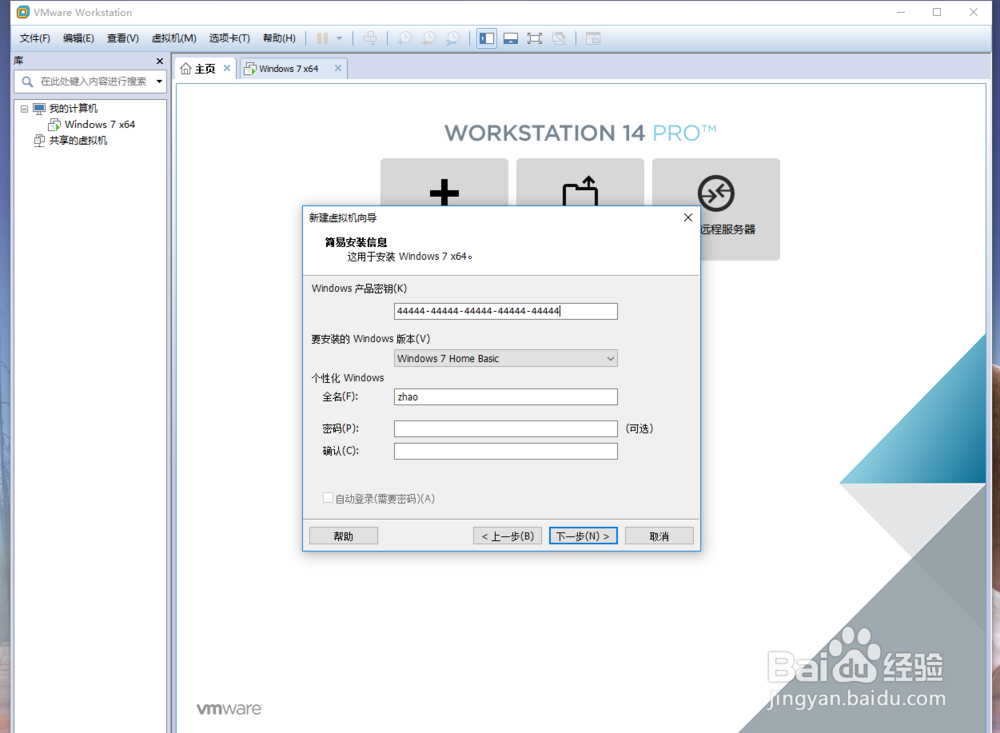The height and width of the screenshot is (733, 1000).
Task: Open the 文件(F) menu
Action: (x=34, y=38)
